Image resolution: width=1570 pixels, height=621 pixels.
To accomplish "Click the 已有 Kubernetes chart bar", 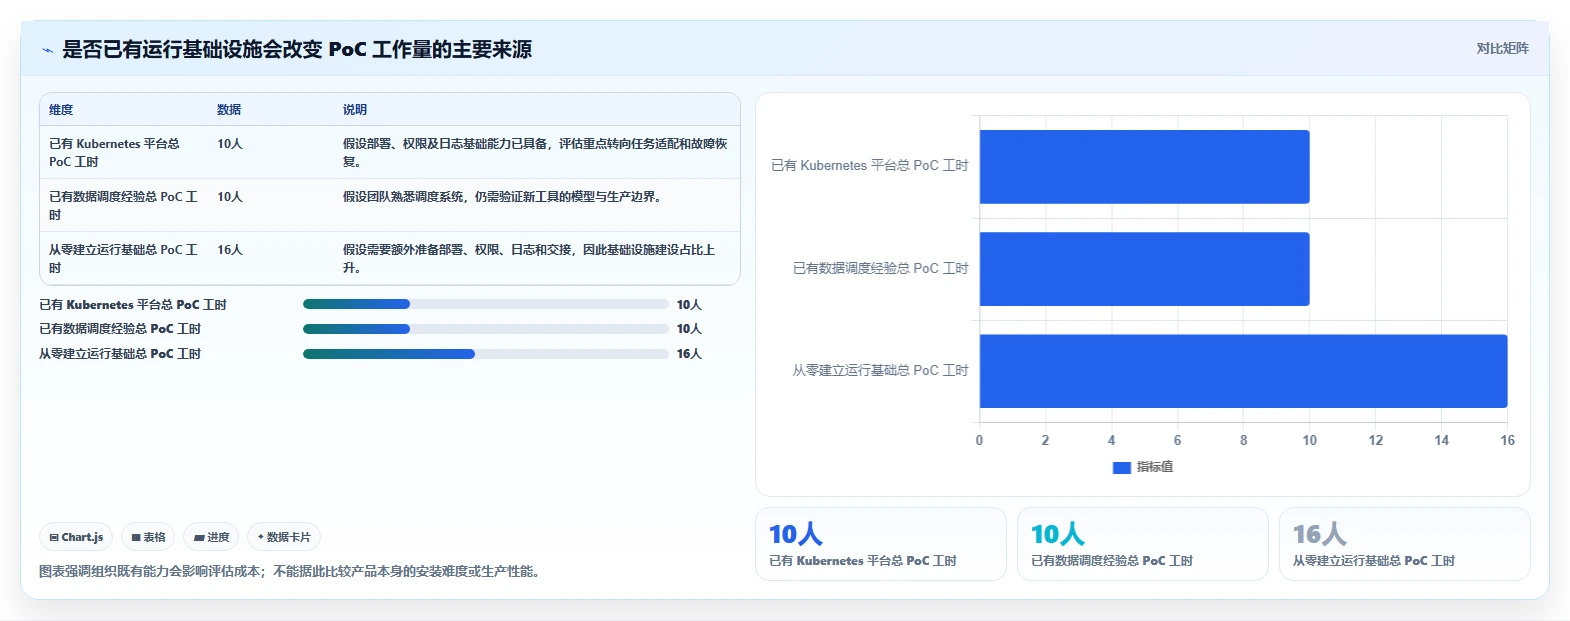I will point(1144,167).
